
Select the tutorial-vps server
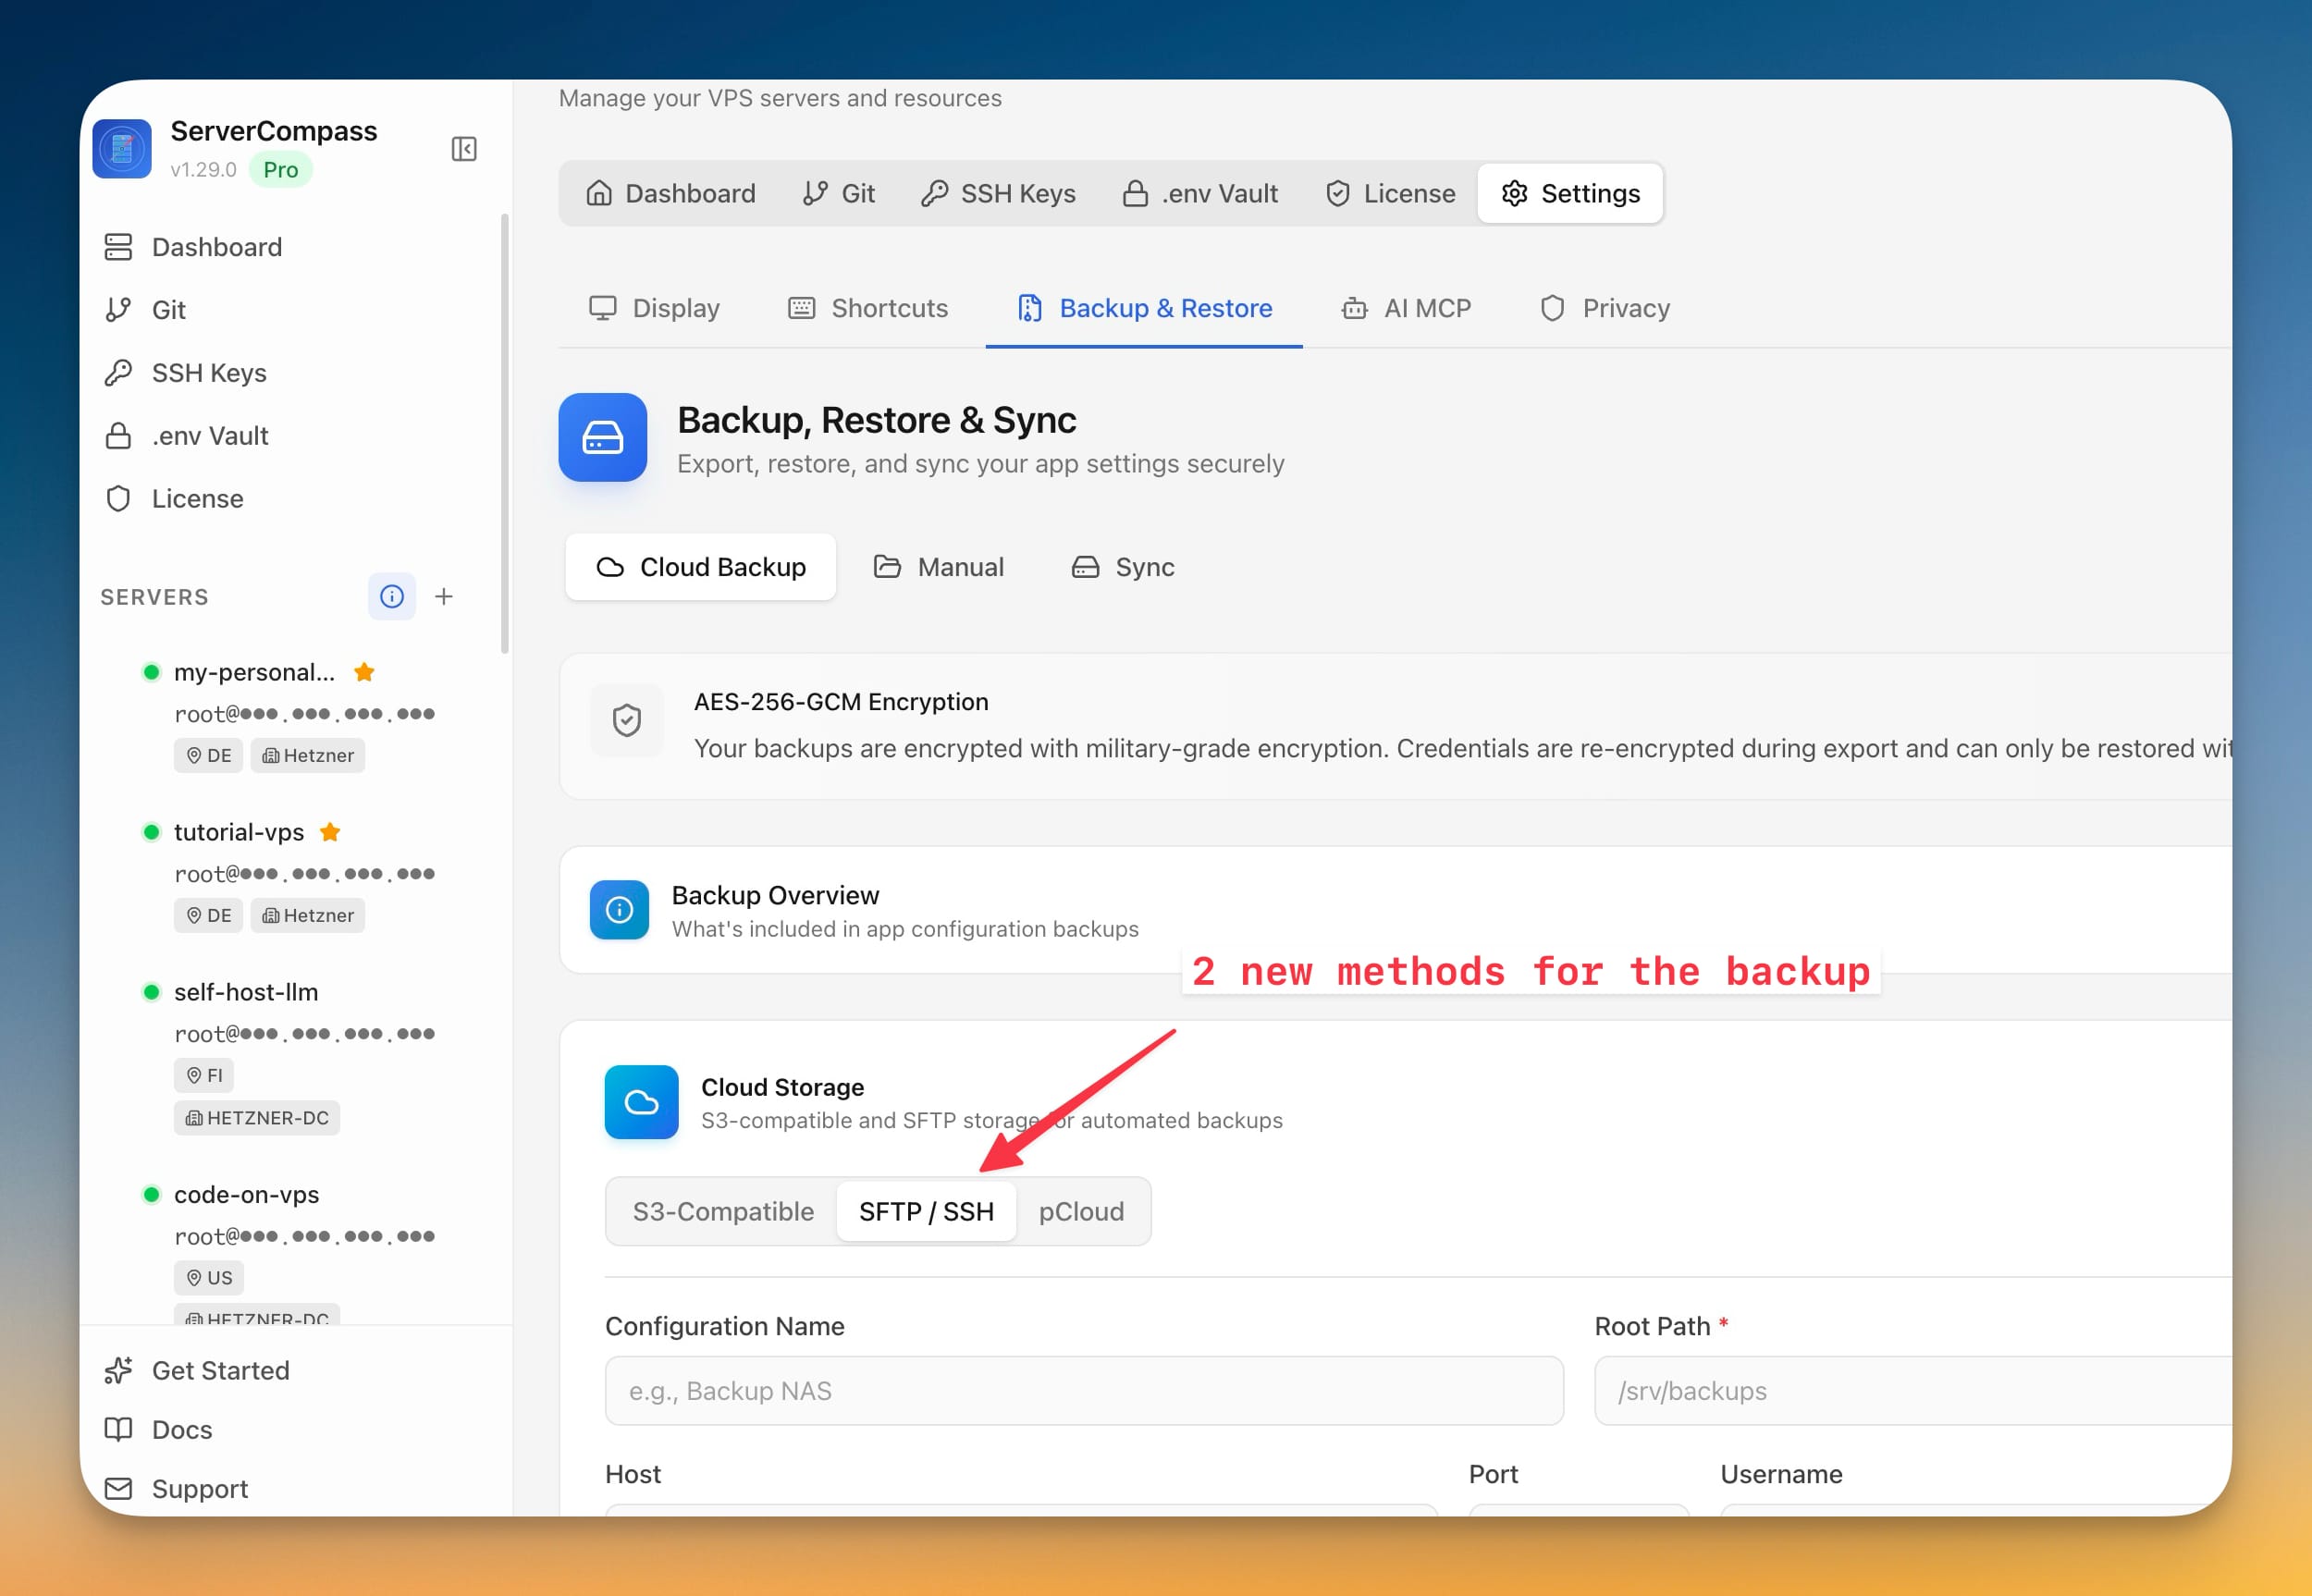[x=238, y=832]
